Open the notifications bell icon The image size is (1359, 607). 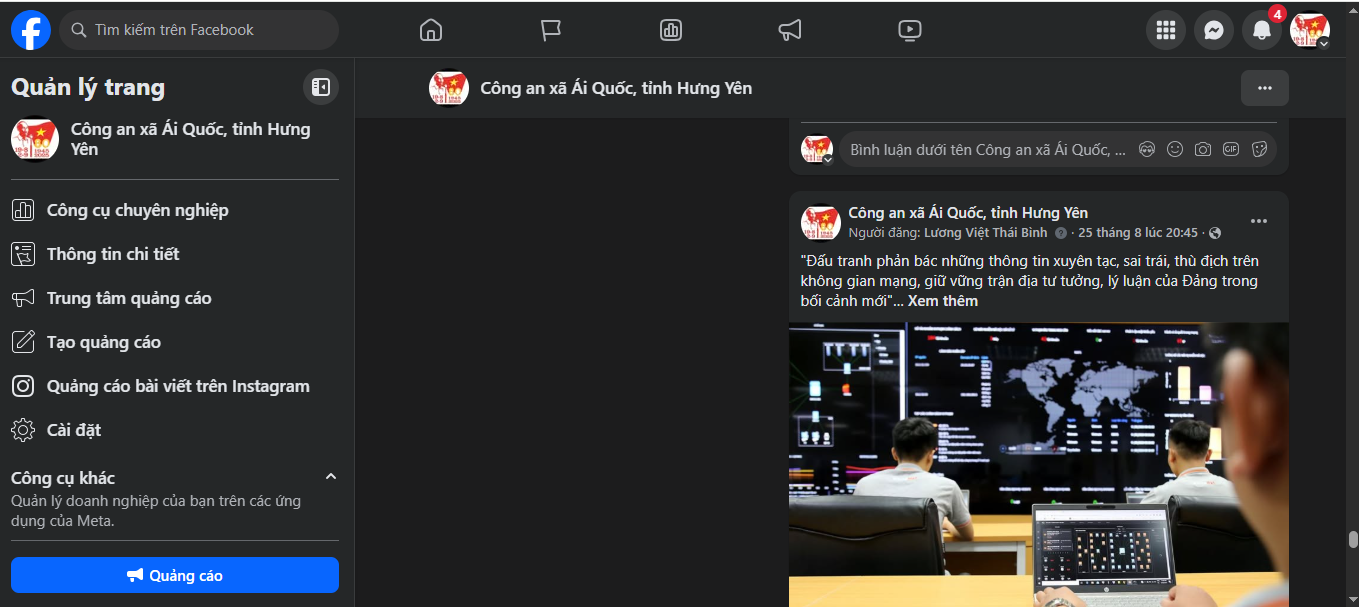point(1262,30)
